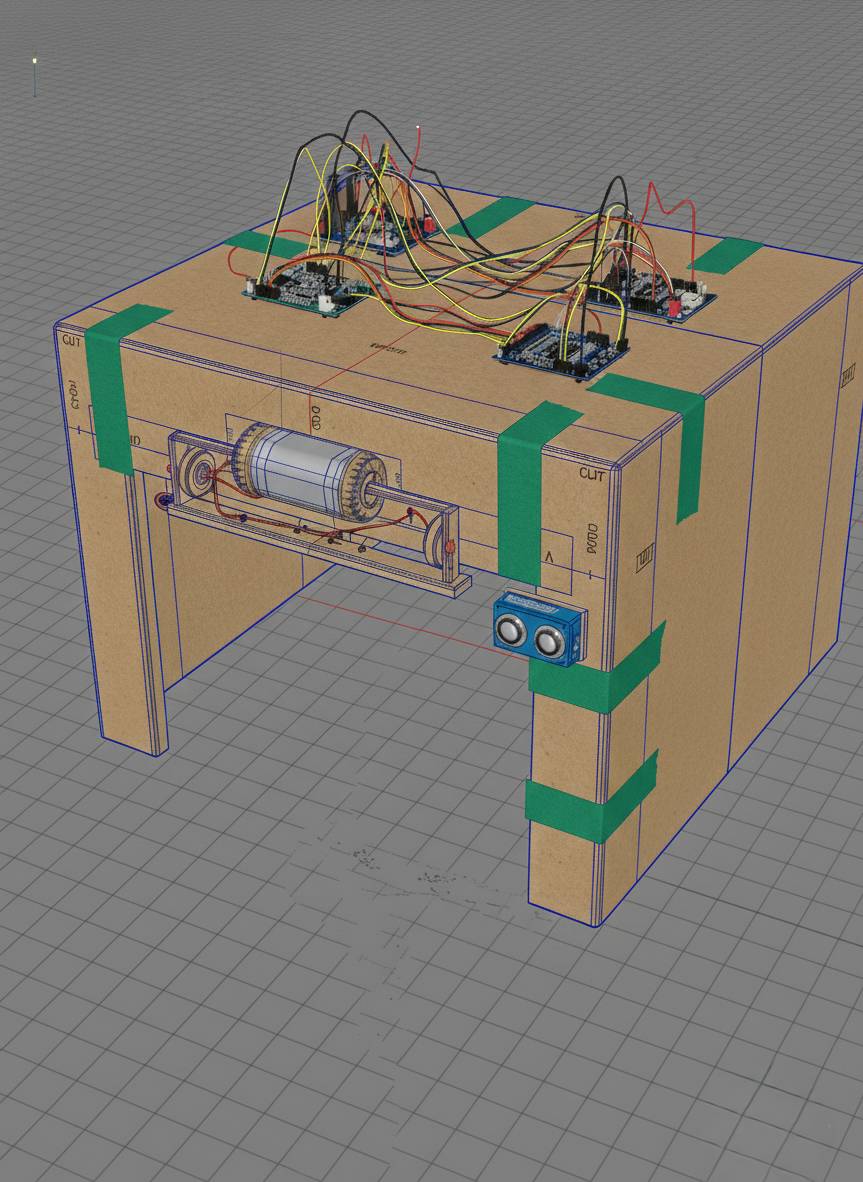Screen dimensions: 863x1182
Task: Select the light object in viewport's top-left corner
Action: (35, 62)
